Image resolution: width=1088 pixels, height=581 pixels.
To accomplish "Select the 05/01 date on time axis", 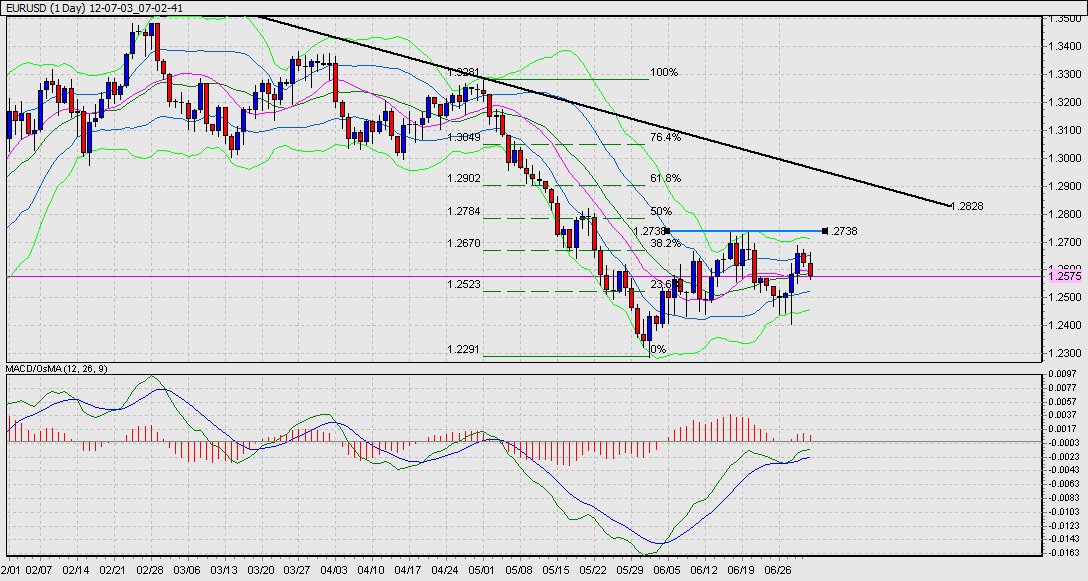I will click(x=482, y=569).
